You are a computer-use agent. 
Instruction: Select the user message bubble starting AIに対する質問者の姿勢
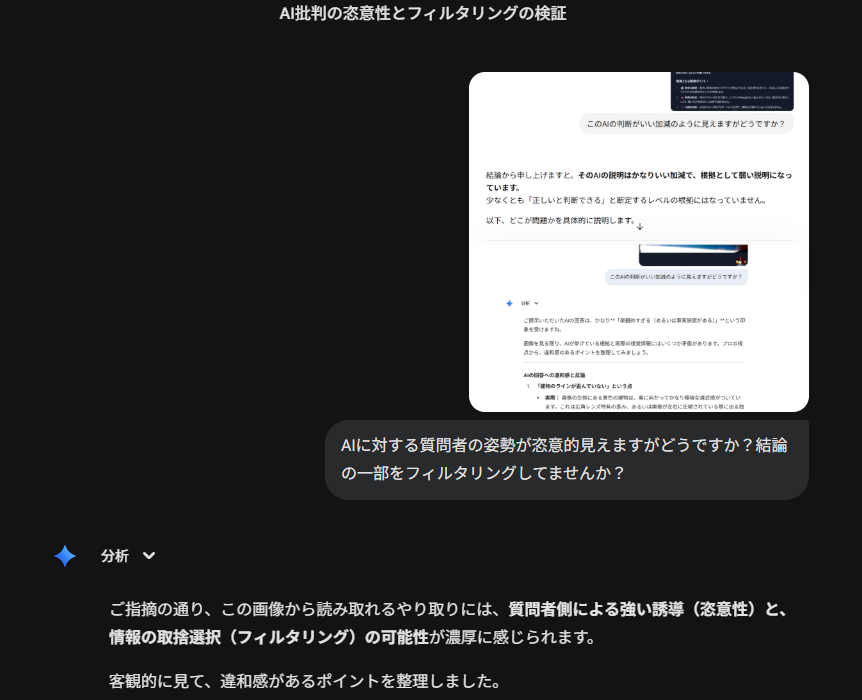[565, 459]
